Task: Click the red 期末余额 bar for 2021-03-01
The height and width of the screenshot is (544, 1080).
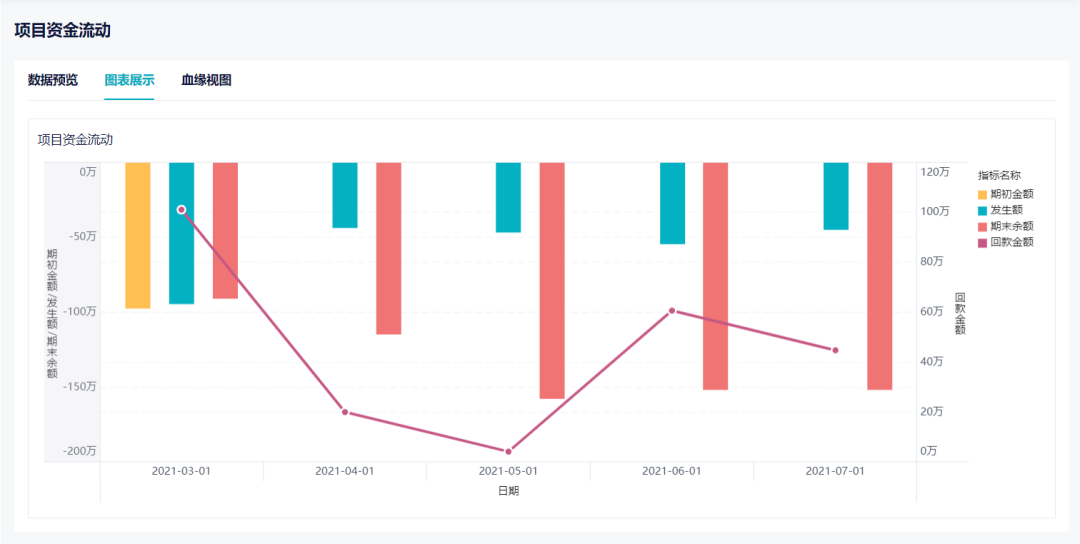Action: (x=225, y=230)
